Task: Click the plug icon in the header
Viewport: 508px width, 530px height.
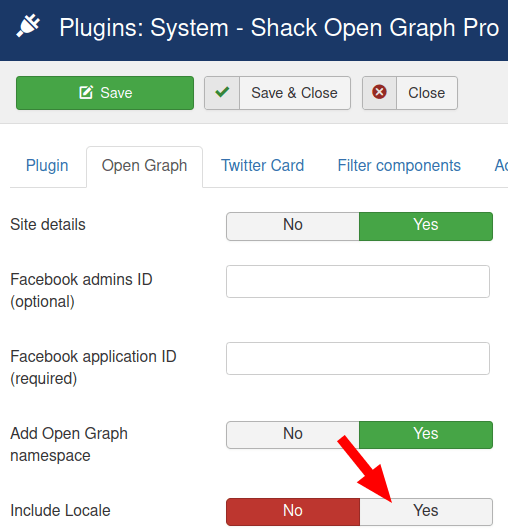Action: [28, 26]
